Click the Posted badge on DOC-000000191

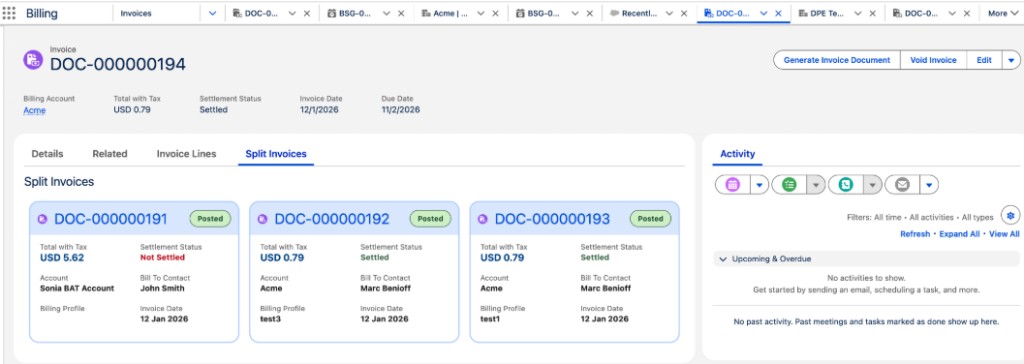210,219
